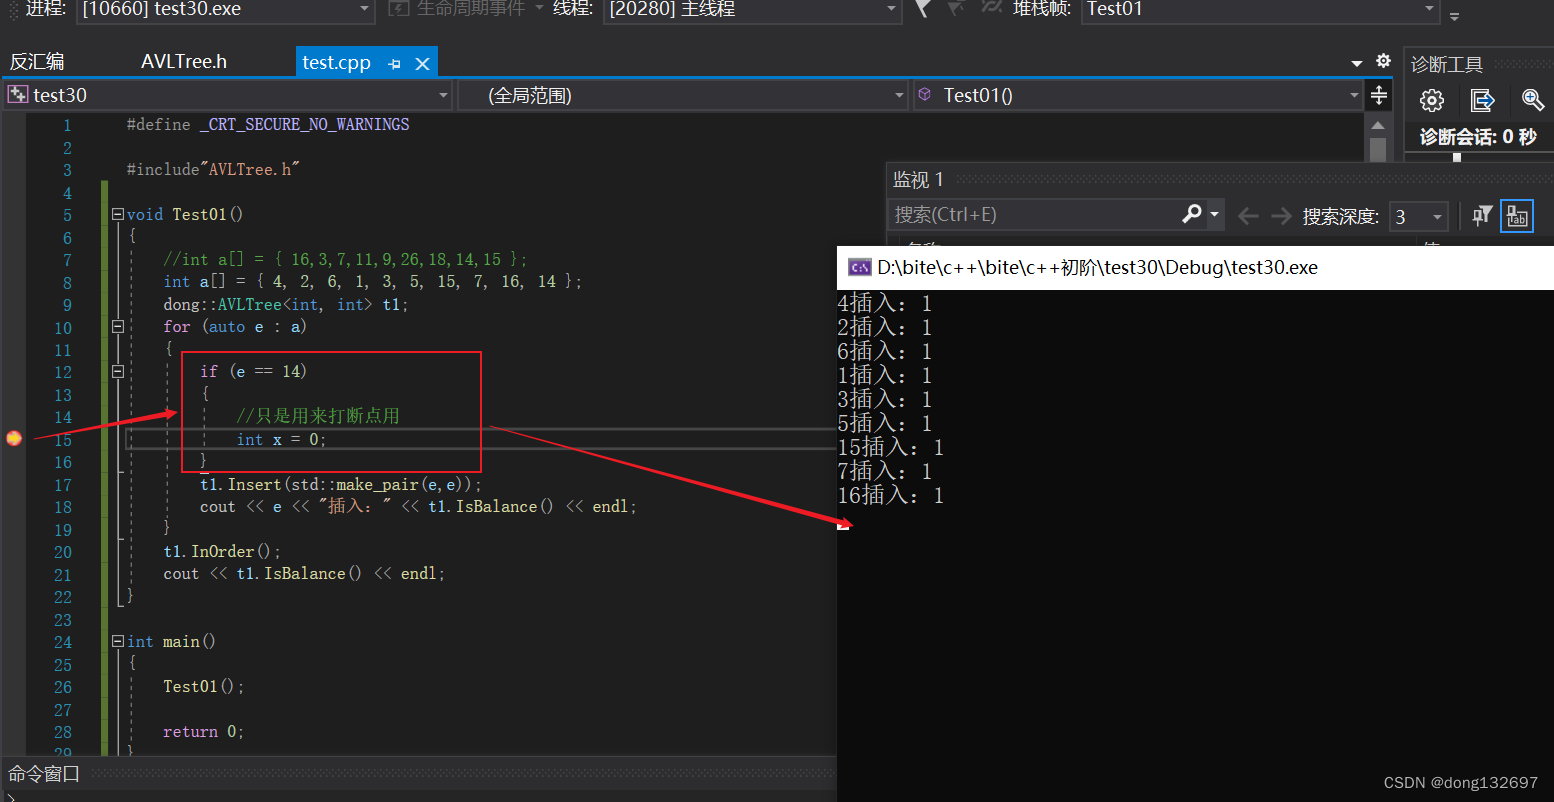This screenshot has width=1554, height=802.
Task: Click the dong::AVLTree<int, int> t1; line
Action: pos(286,304)
